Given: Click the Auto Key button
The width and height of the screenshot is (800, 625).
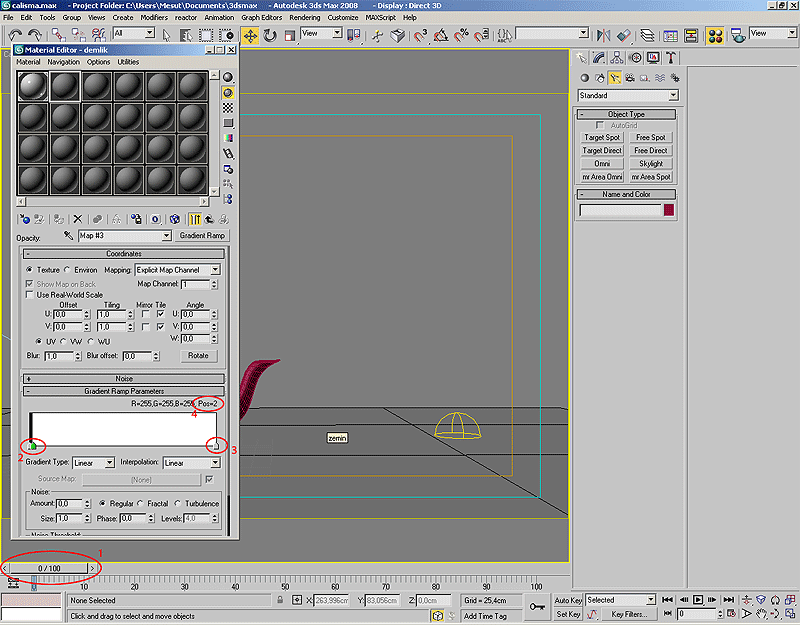Looking at the screenshot, I should [568, 600].
